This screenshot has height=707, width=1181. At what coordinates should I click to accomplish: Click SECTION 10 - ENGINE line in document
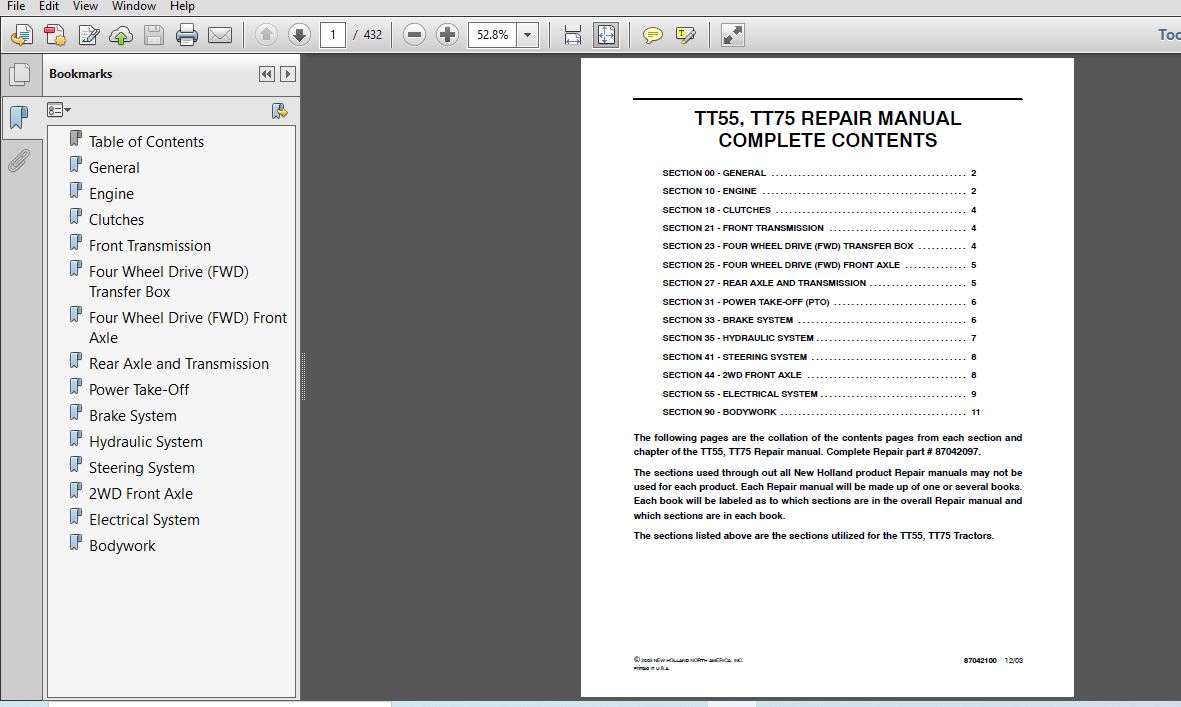coord(819,191)
